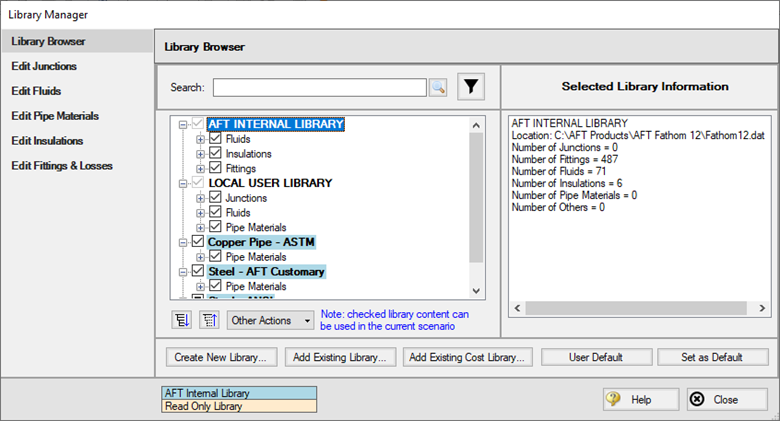Expand Pipe Materials under Steel - AFT Customary
The width and height of the screenshot is (780, 421).
click(x=200, y=287)
